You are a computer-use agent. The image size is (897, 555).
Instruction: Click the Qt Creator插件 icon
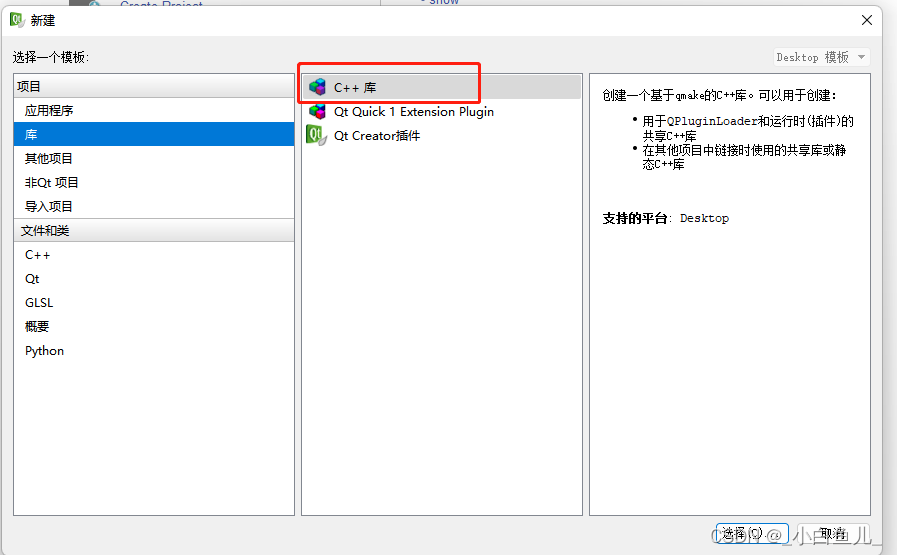[317, 135]
